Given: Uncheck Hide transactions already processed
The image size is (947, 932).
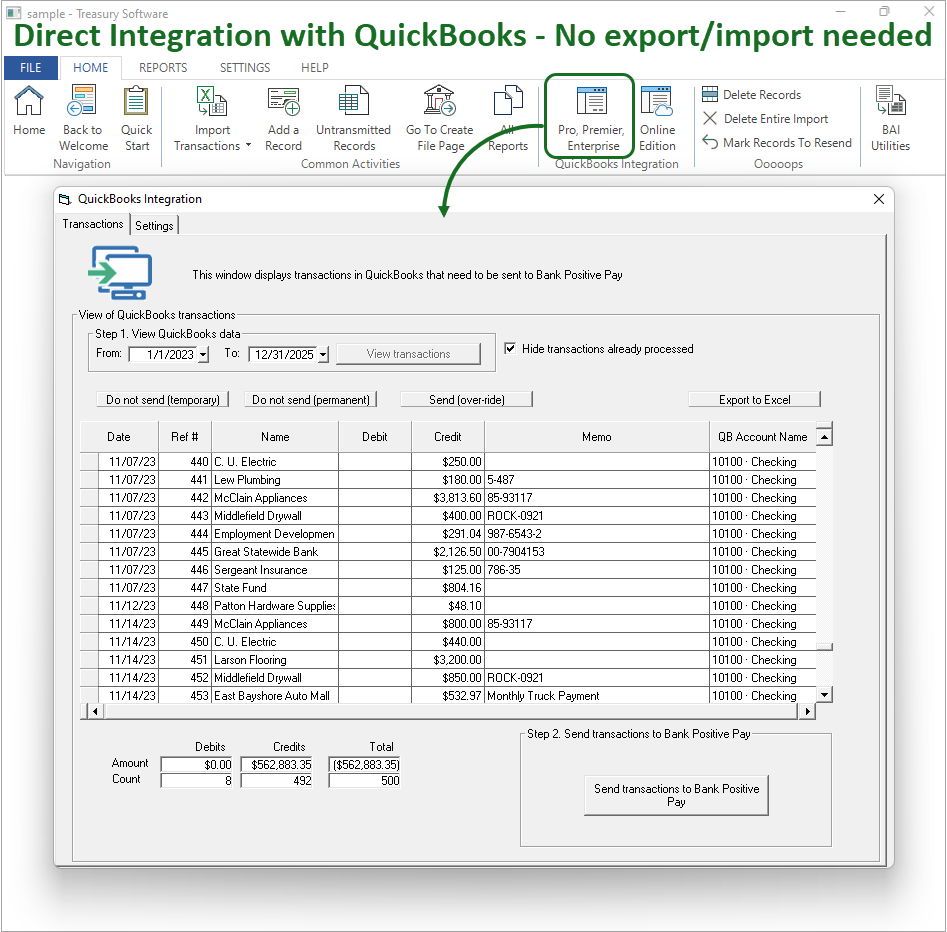Looking at the screenshot, I should [511, 349].
